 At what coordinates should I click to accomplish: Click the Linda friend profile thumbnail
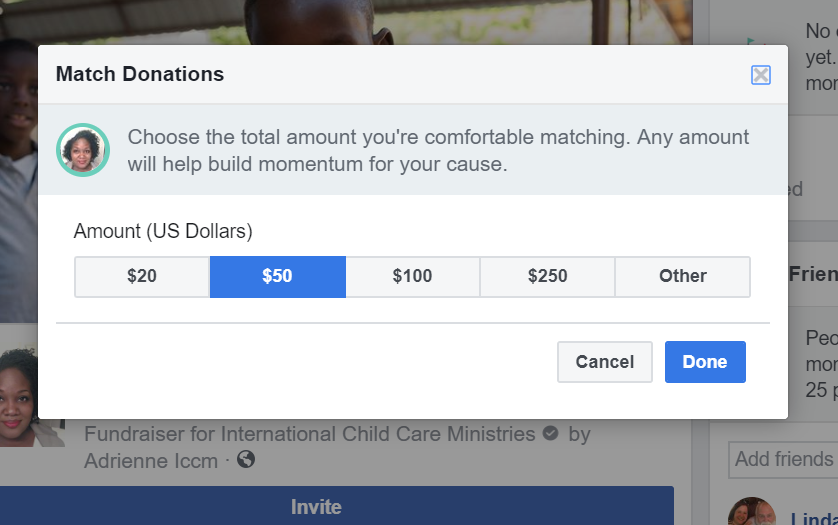click(x=752, y=512)
